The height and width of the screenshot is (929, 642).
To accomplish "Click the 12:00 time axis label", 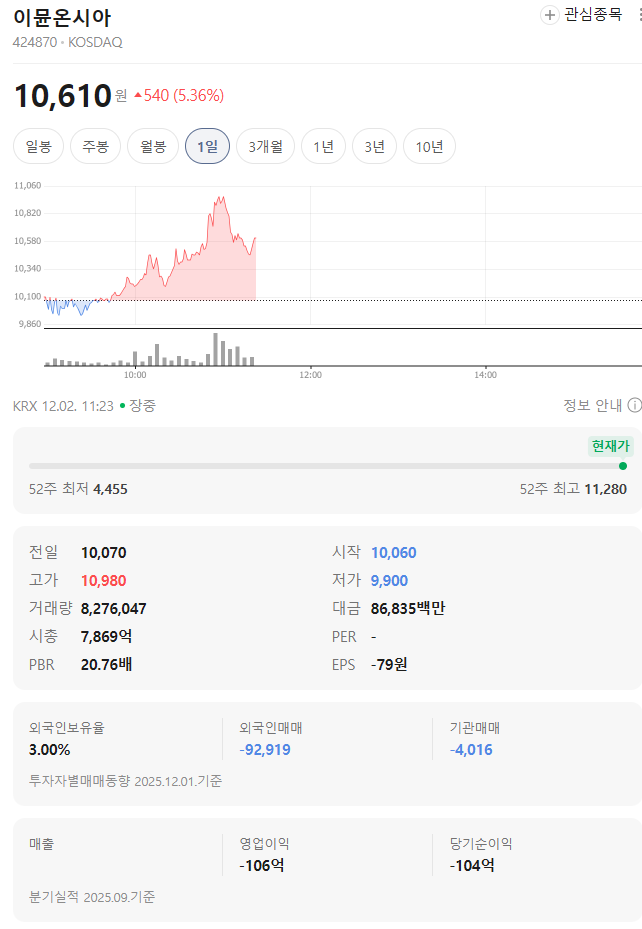I will [x=310, y=375].
